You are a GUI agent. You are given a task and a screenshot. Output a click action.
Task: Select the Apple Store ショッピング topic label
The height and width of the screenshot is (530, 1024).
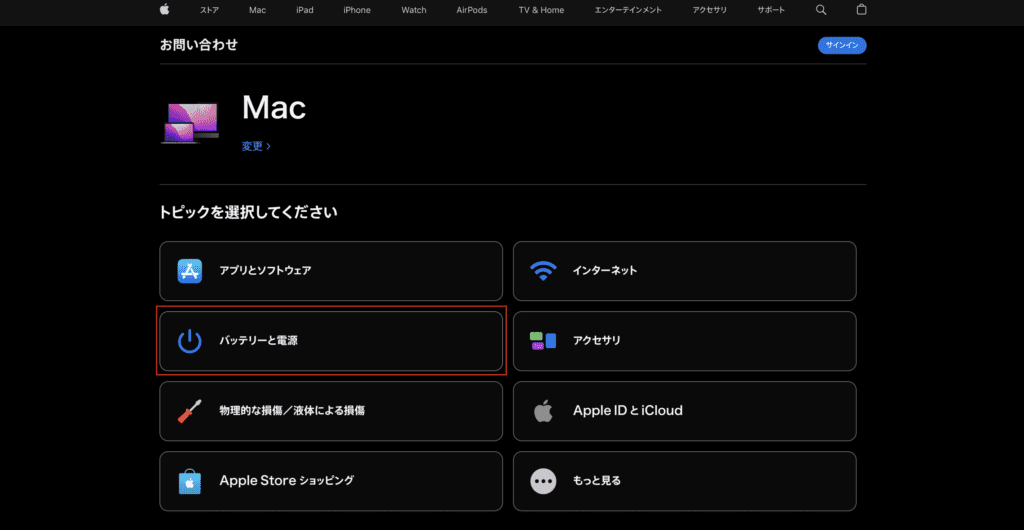(x=287, y=481)
